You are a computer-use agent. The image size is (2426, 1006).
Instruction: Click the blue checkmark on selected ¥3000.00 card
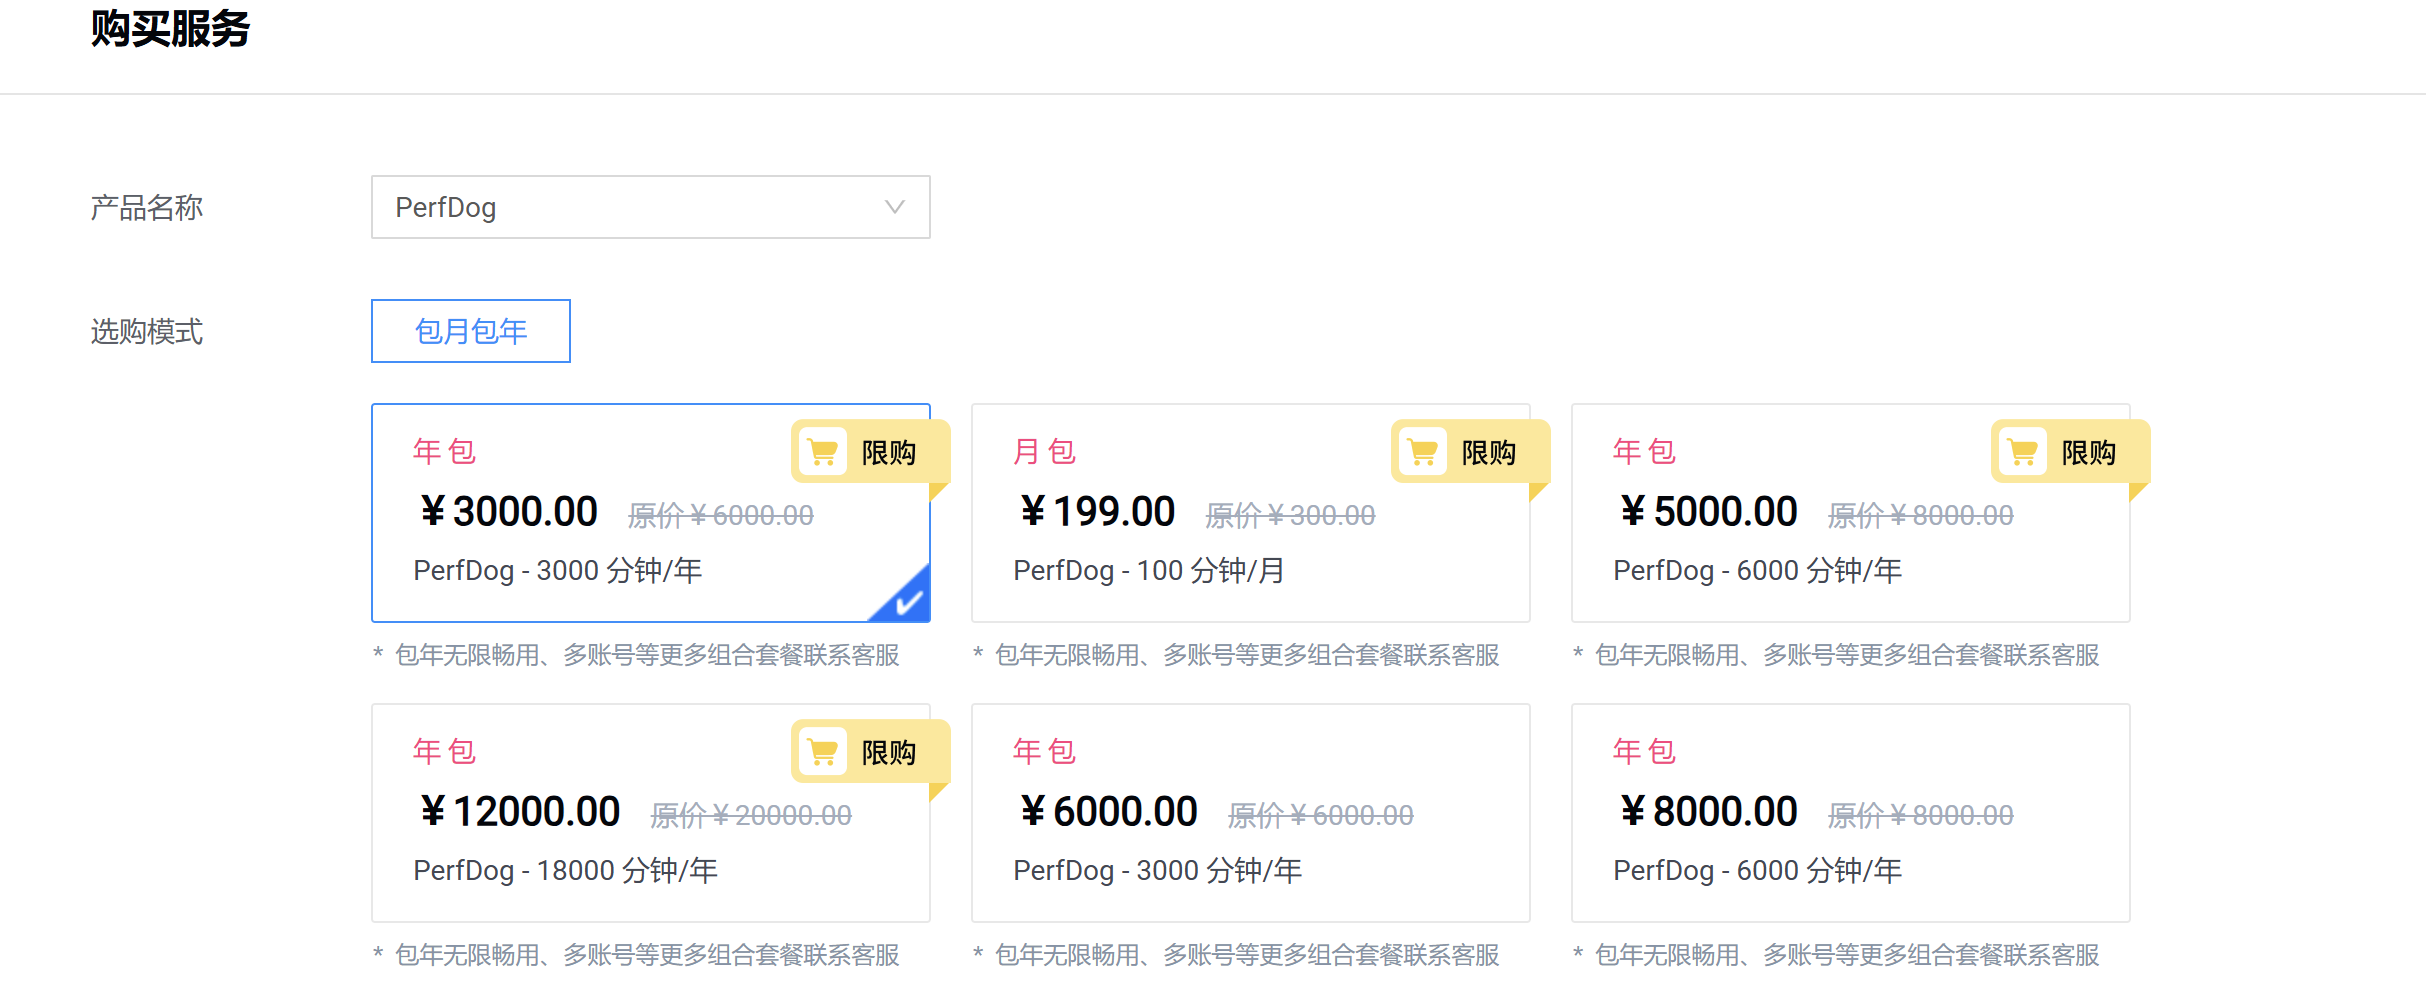907,601
